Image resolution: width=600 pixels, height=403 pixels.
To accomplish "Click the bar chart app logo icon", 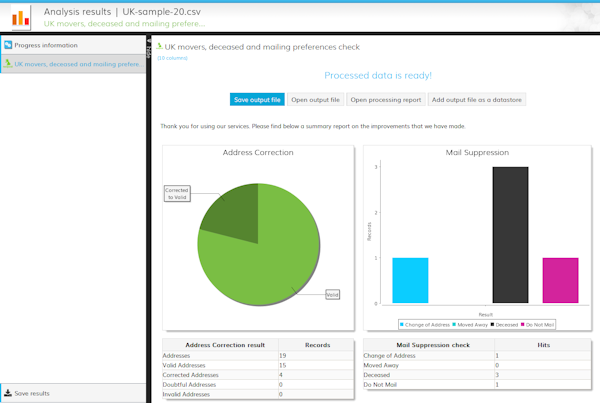I will coord(21,18).
